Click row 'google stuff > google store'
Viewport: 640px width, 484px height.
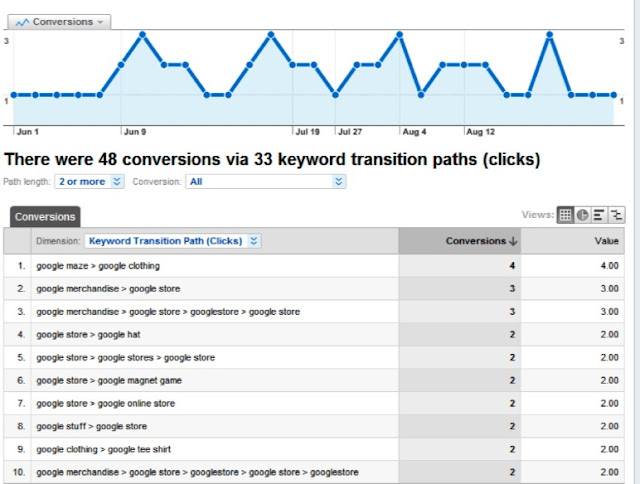[314, 426]
